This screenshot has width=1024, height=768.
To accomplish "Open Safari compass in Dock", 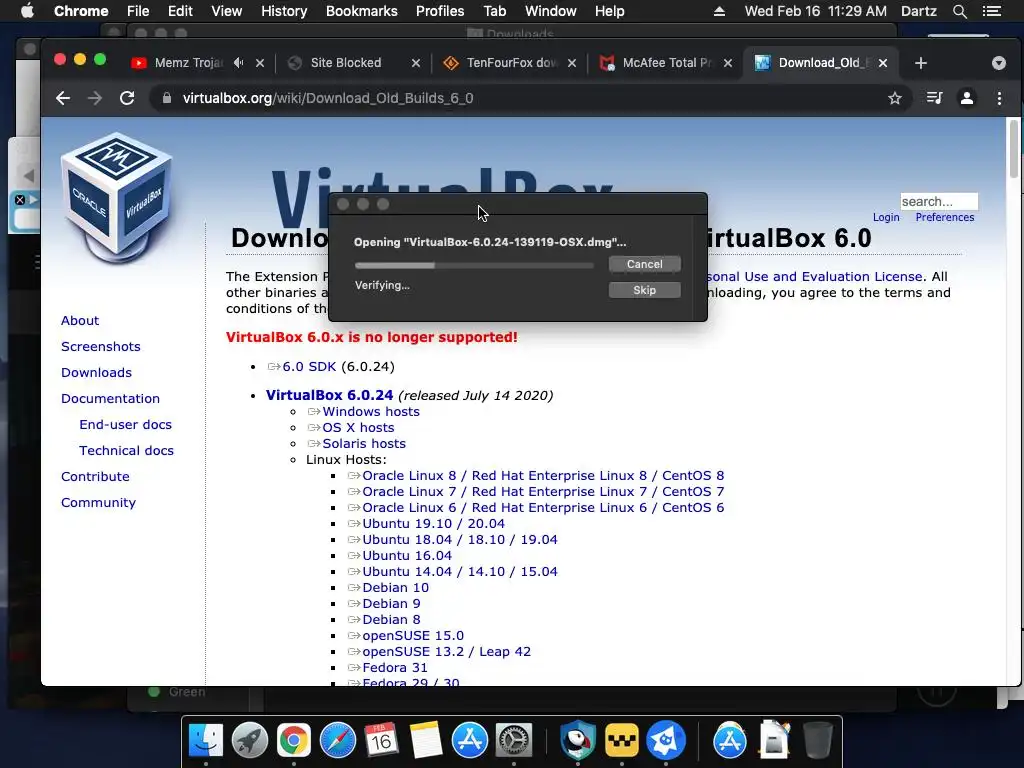I will coord(338,741).
